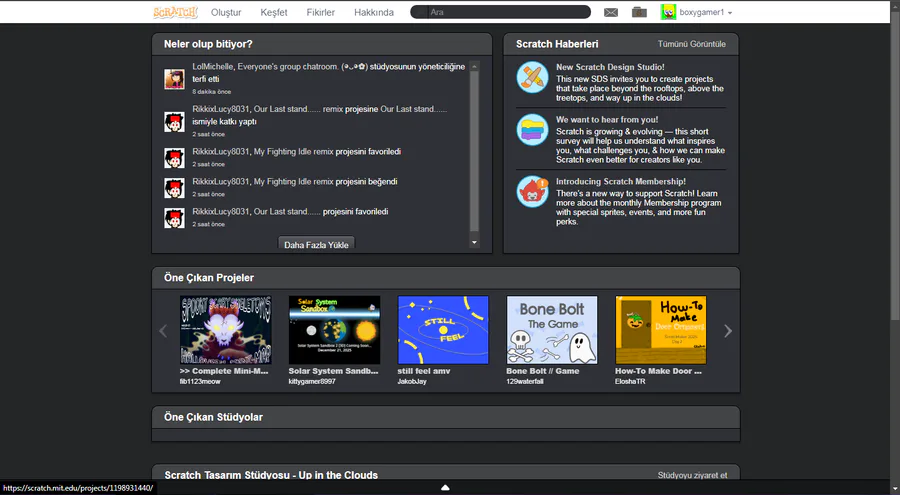Open the Oluştur menu item
This screenshot has height=495, width=900.
226,12
